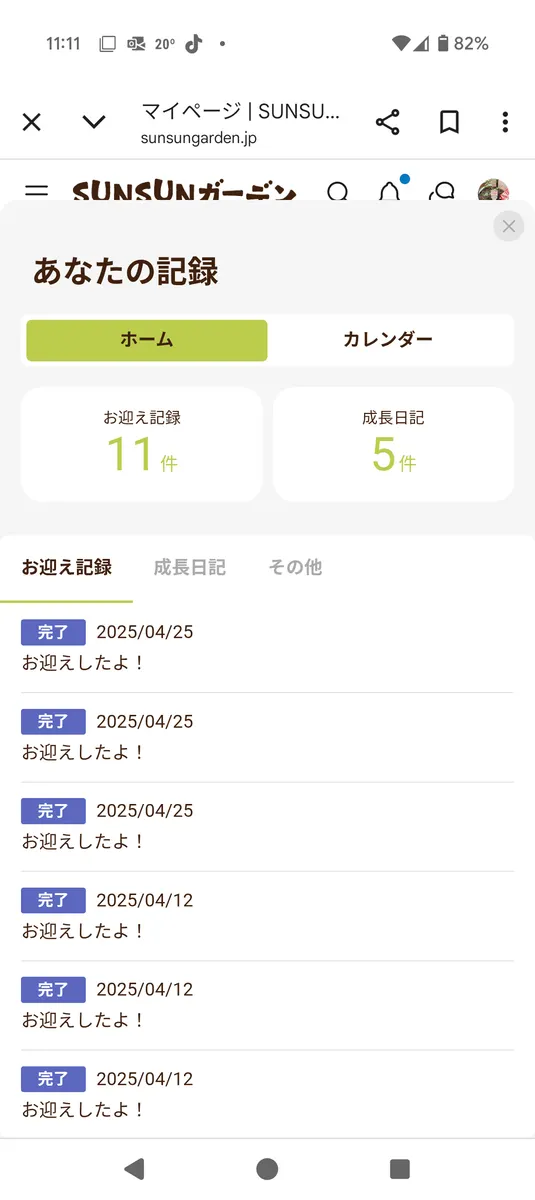Image resolution: width=535 pixels, height=1200 pixels.
Task: Tap the share icon in browser bar
Action: coord(387,123)
